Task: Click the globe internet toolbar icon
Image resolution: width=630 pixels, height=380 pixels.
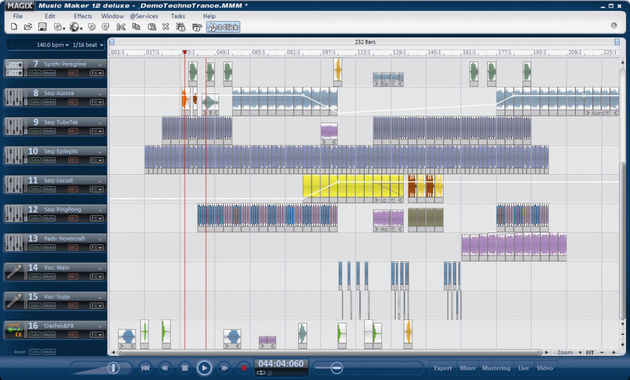Action: coord(74,27)
